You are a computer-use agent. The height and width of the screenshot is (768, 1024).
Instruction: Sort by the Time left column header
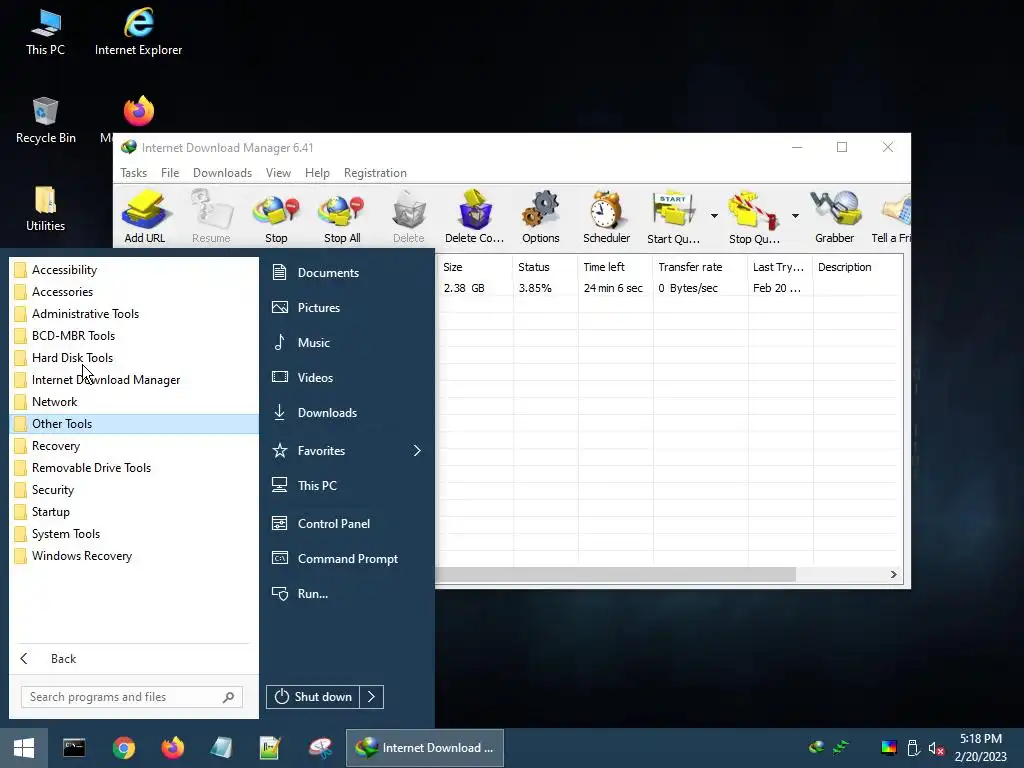click(615, 267)
